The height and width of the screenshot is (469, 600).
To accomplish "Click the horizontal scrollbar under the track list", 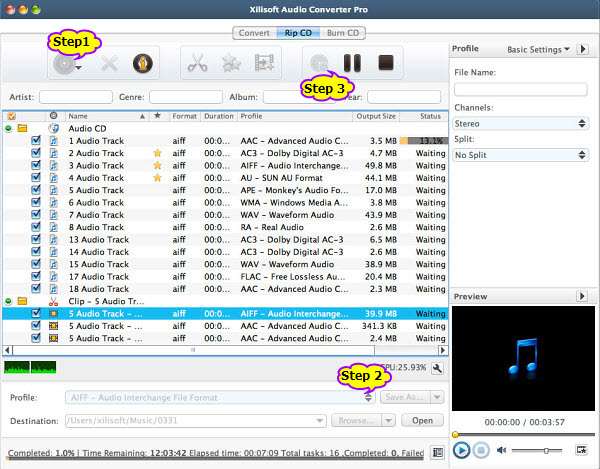I will pos(193,350).
